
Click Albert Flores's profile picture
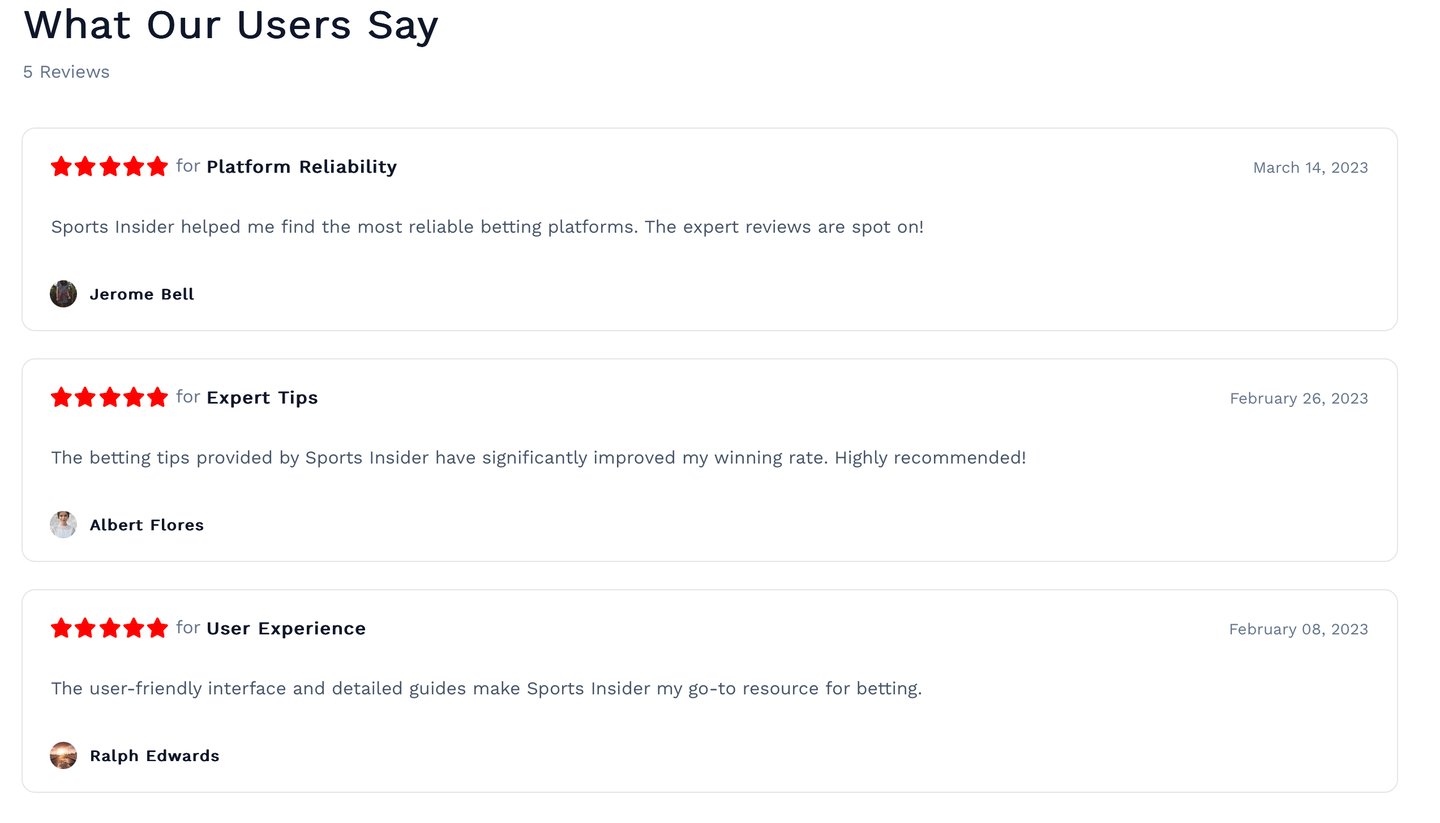[x=63, y=525]
